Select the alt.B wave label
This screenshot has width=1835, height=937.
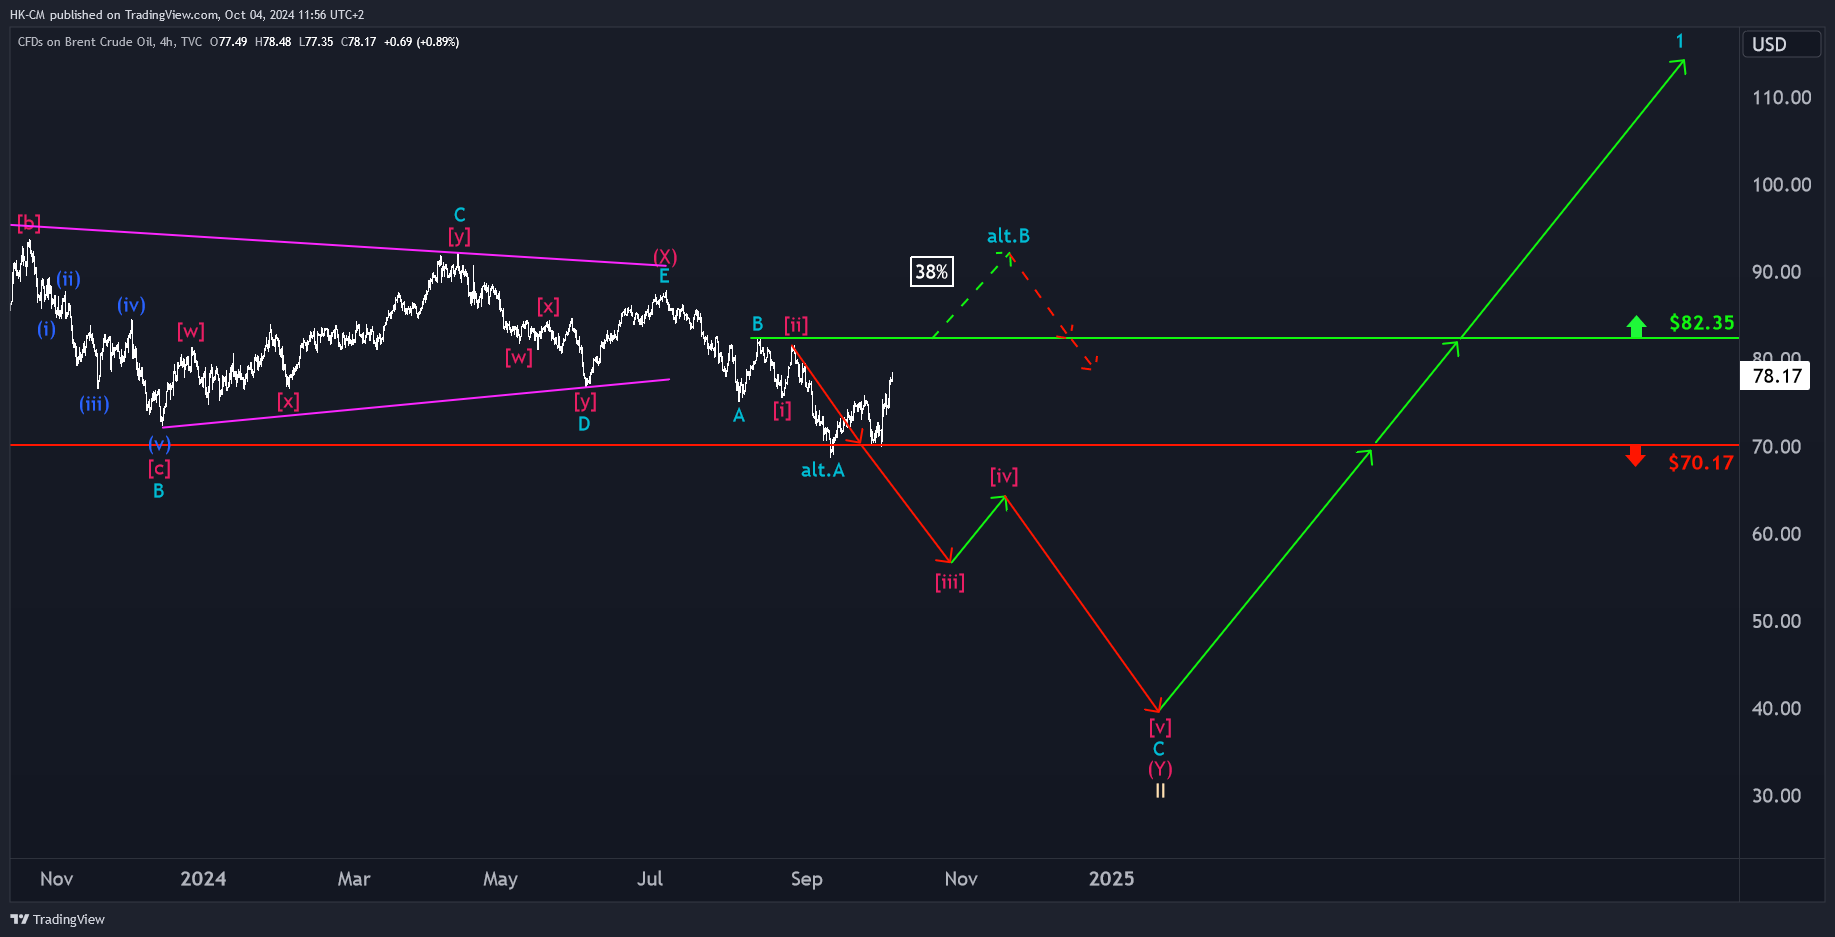coord(1008,236)
